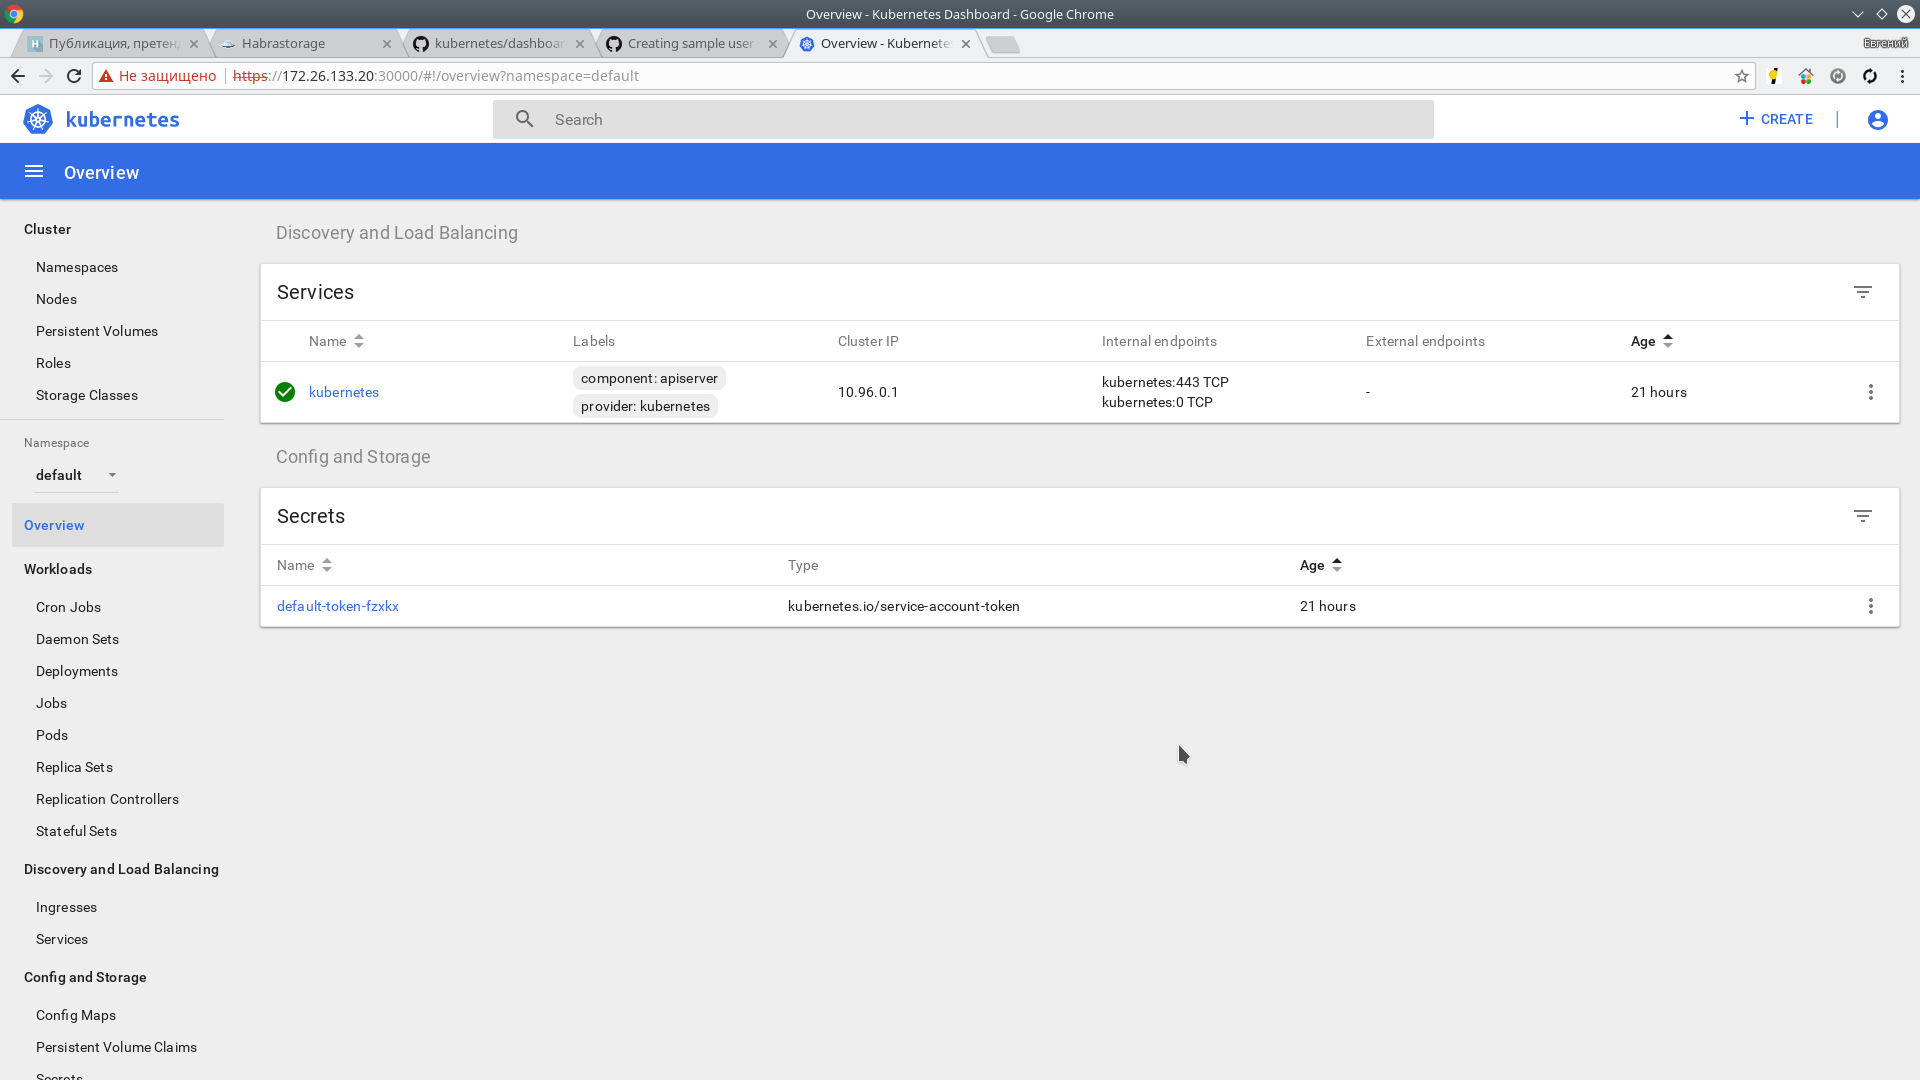
Task: Click the green status icon of kubernetes service
Action: coord(285,392)
